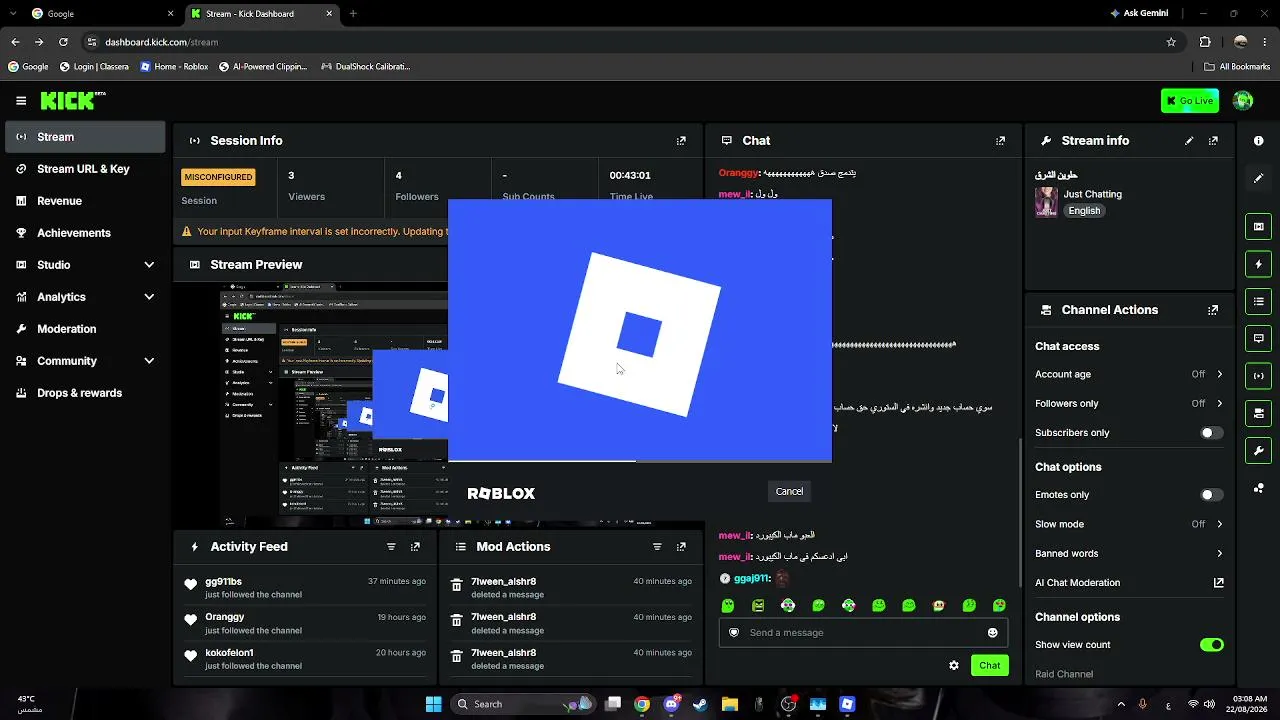Toggle Mod Actions list icon in right rail
This screenshot has height=720, width=1280.
click(x=1259, y=301)
